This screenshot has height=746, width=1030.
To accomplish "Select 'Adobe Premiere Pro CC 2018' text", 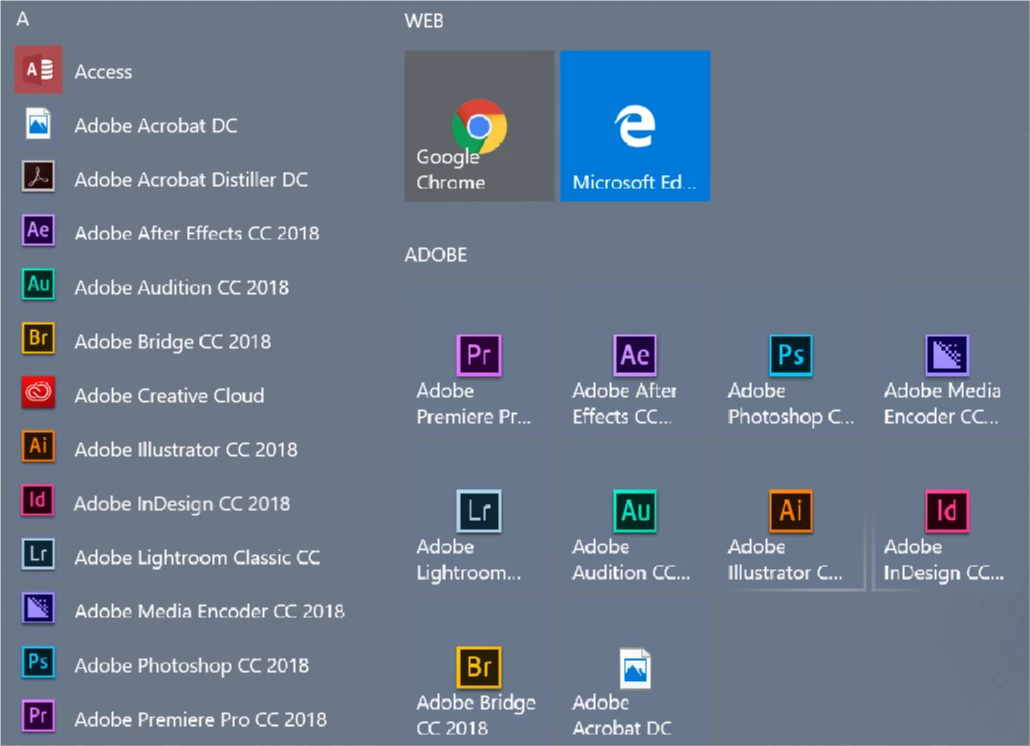I will tap(200, 719).
